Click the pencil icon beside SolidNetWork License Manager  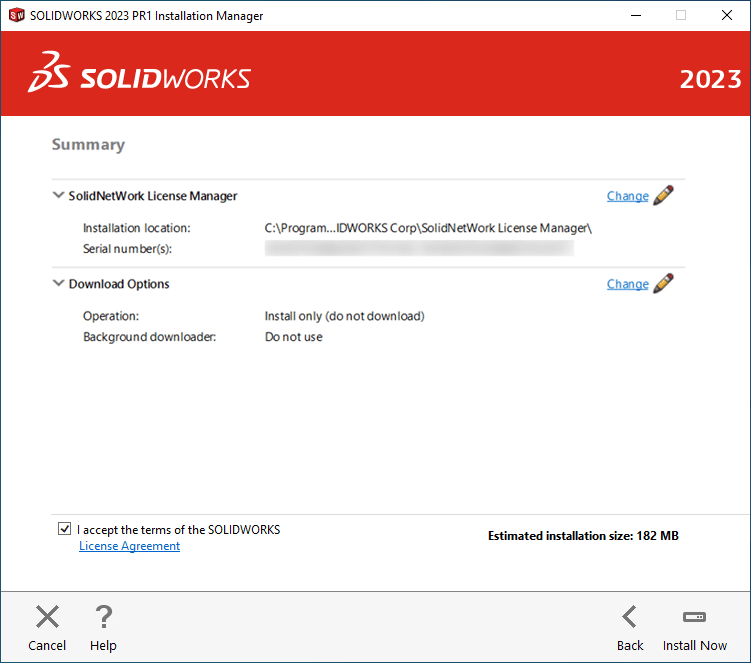point(663,195)
